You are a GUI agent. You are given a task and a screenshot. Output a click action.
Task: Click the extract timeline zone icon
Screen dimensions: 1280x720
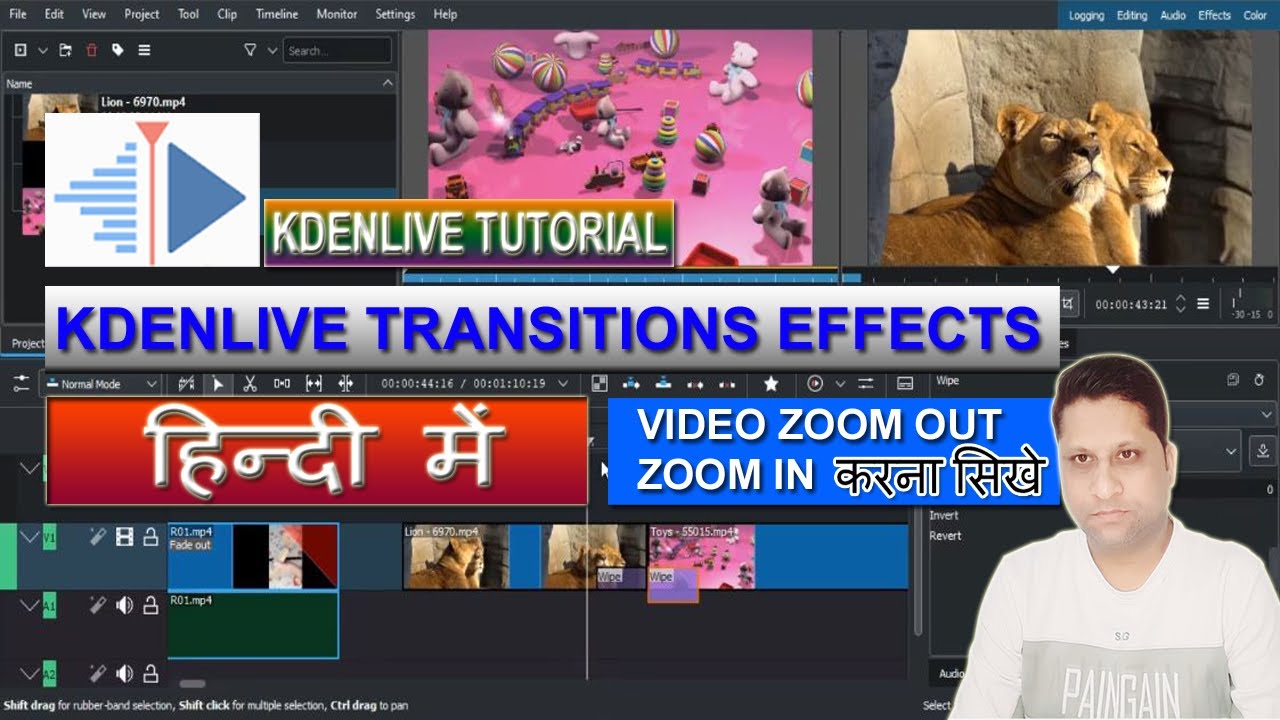point(695,383)
